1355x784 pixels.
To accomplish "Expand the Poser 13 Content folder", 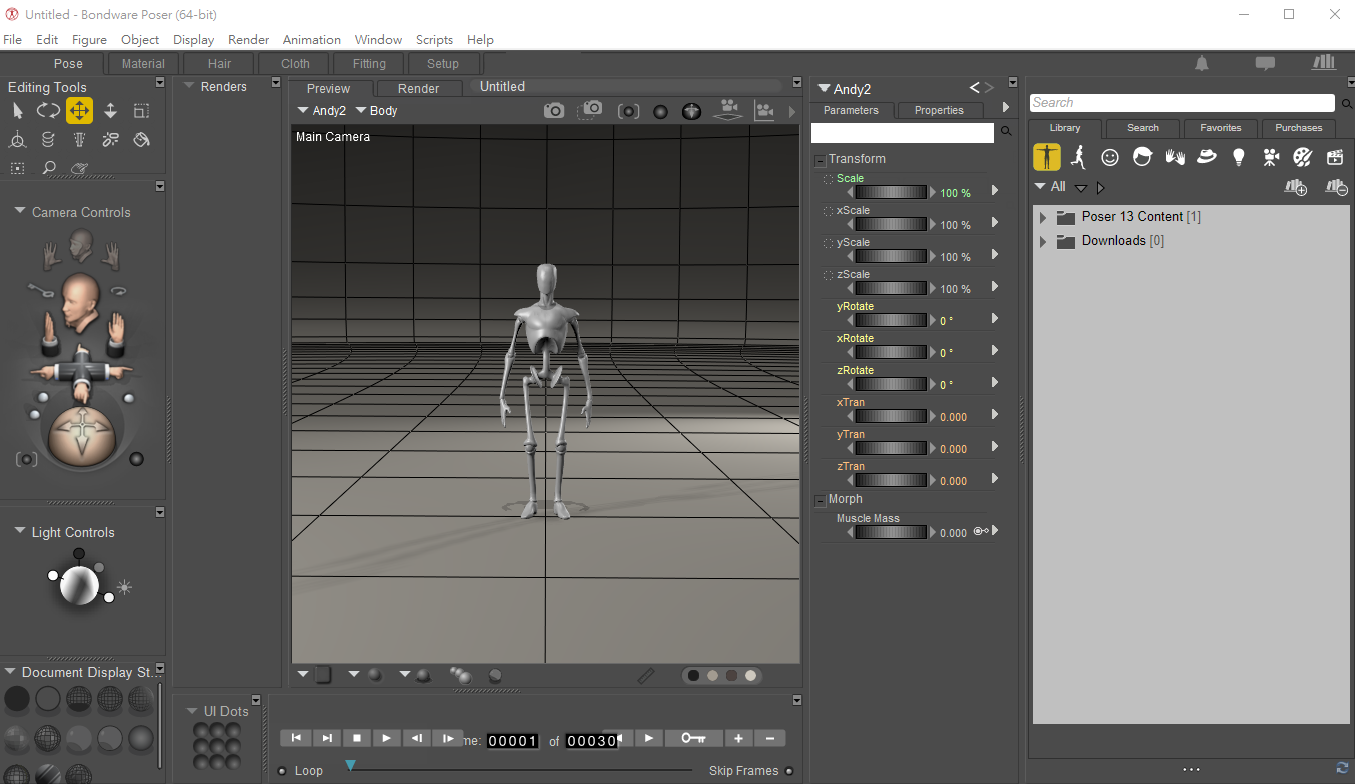I will 1043,217.
